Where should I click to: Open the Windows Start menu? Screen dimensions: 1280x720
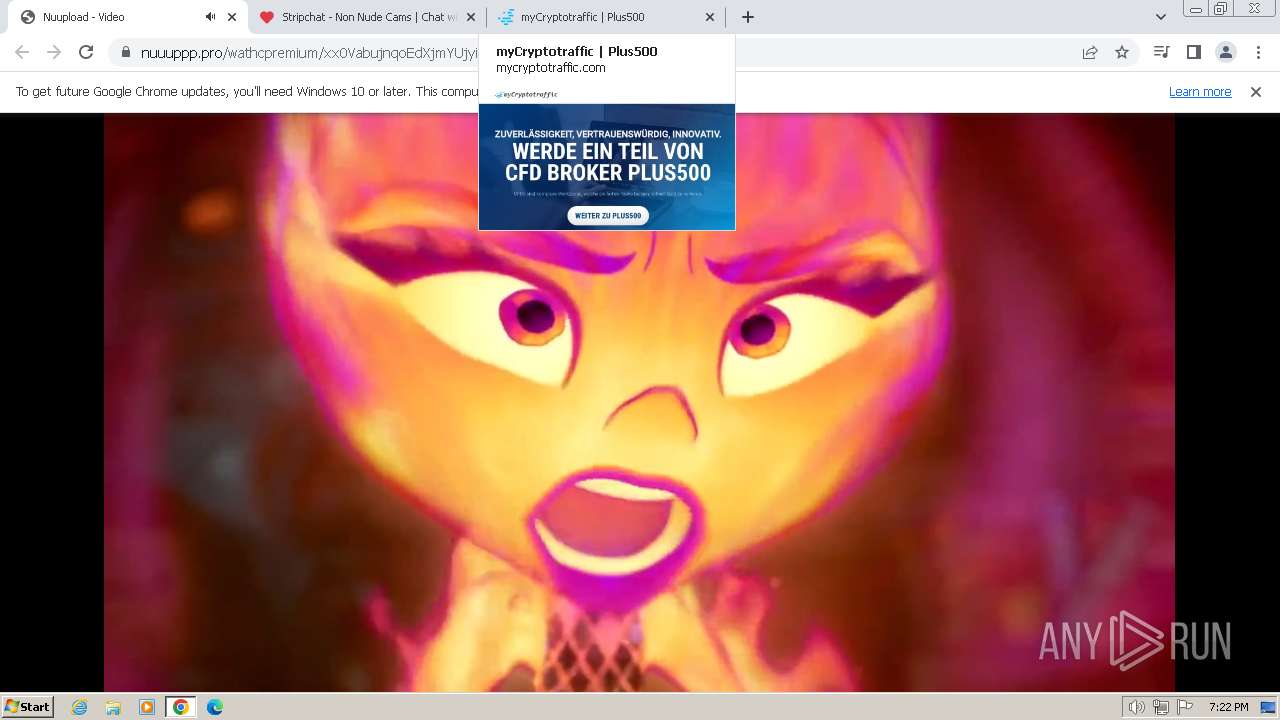click(27, 706)
